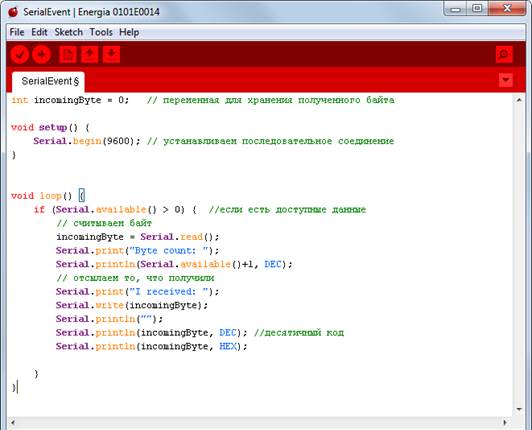Viewport: 532px width, 430px height.
Task: Select the SerialEvent tab
Action: click(49, 82)
